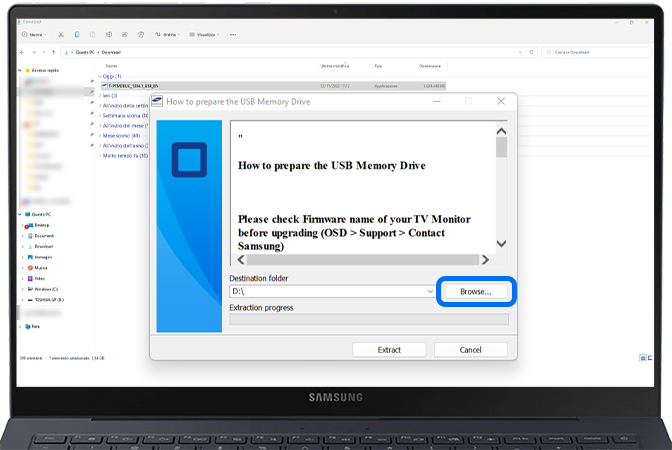Open the Ordina sort dropdown
The image size is (672, 450).
coord(167,35)
